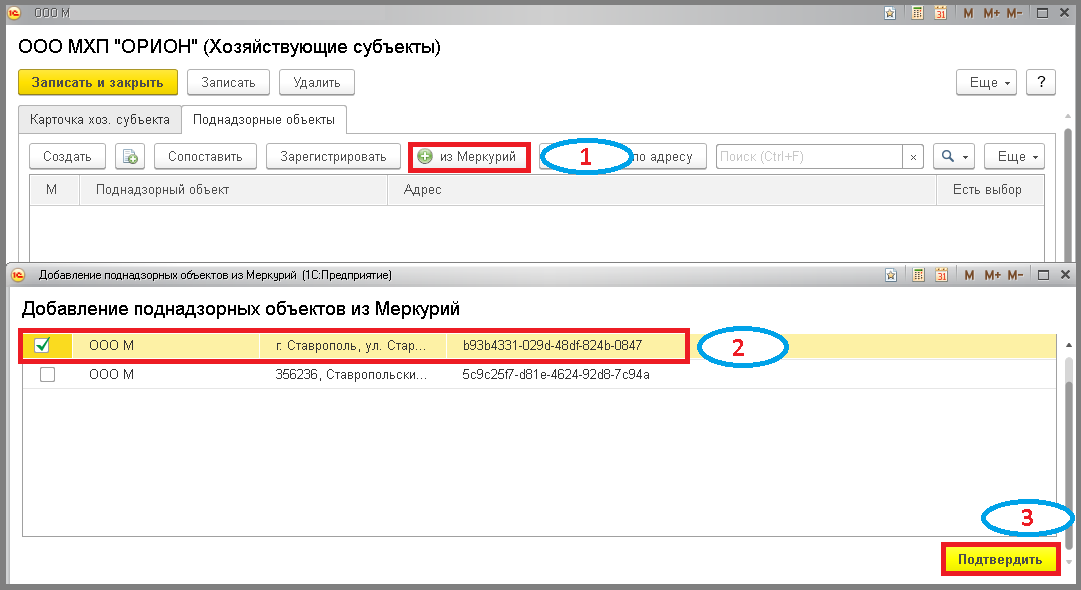Open the calculator in the Добавление dialog title bar
This screenshot has height=590, width=1081.
(x=918, y=275)
